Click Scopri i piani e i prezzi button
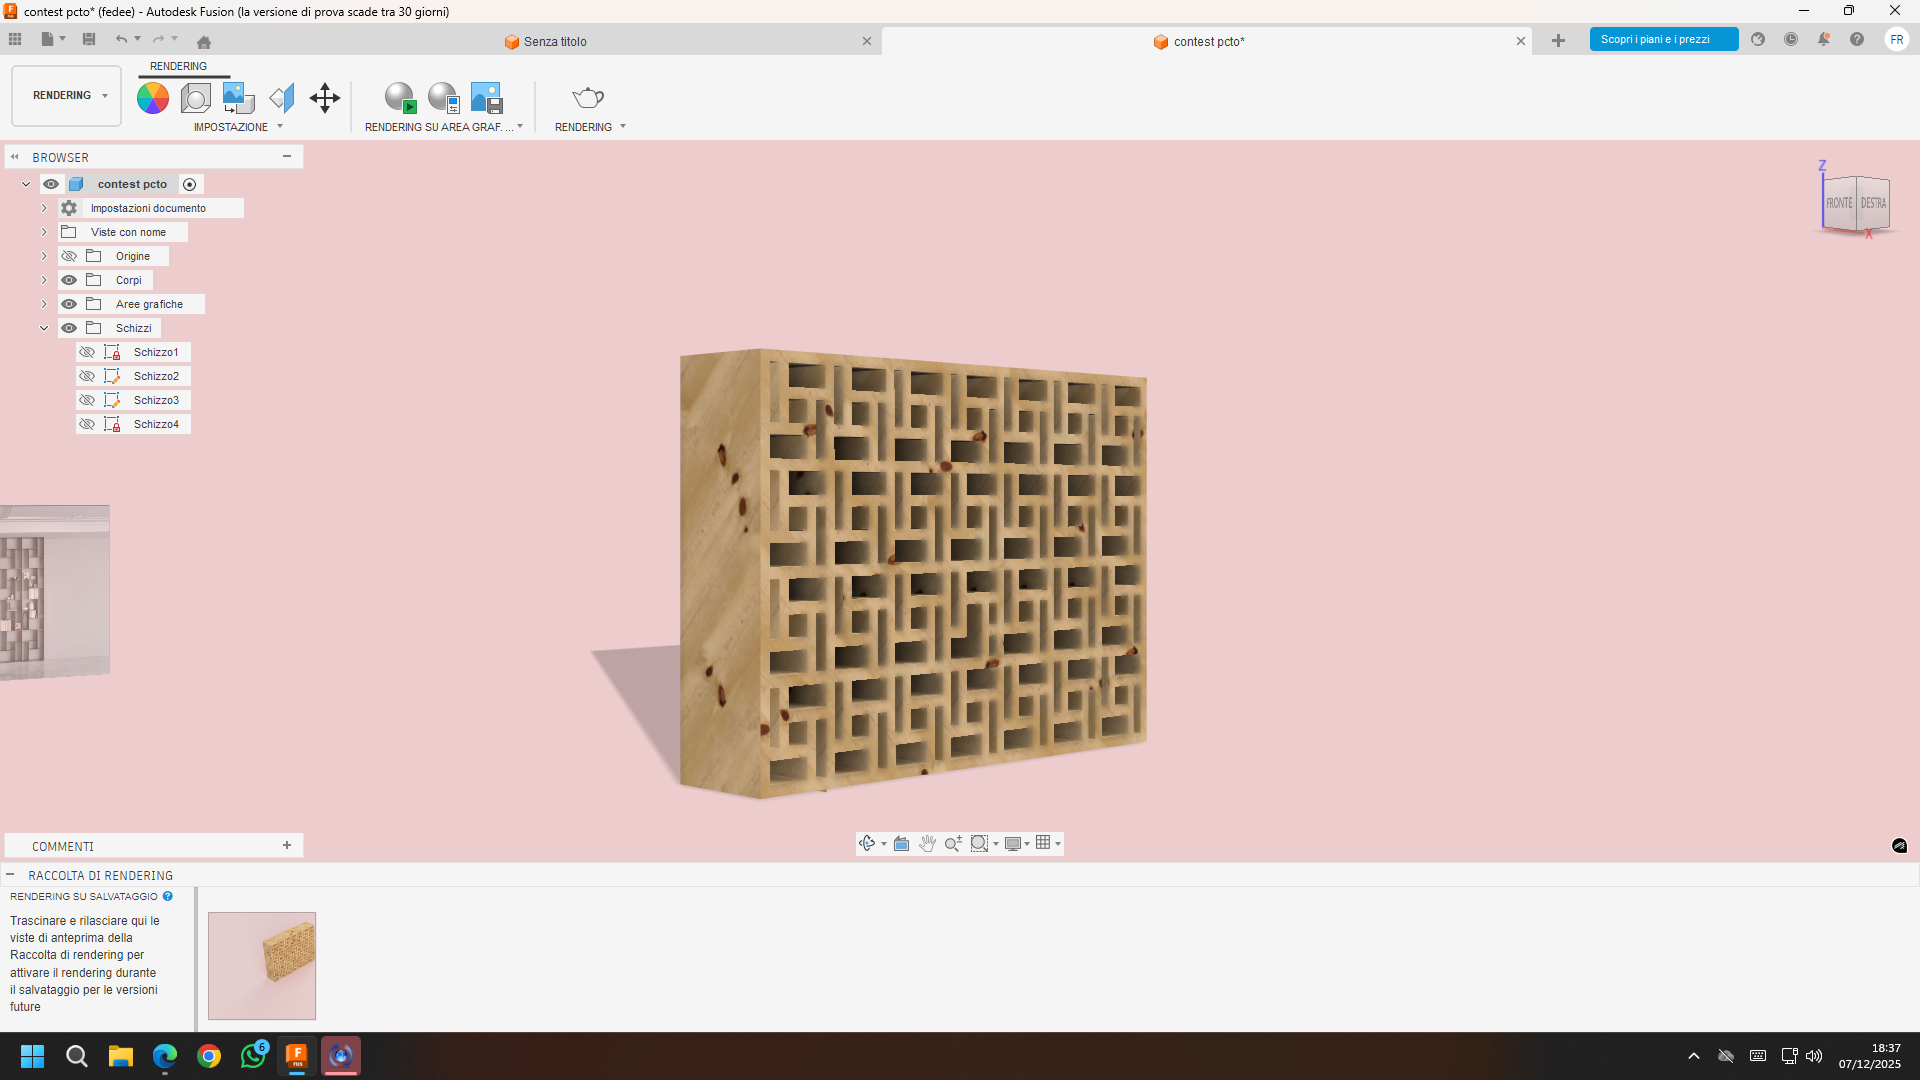 click(1663, 40)
